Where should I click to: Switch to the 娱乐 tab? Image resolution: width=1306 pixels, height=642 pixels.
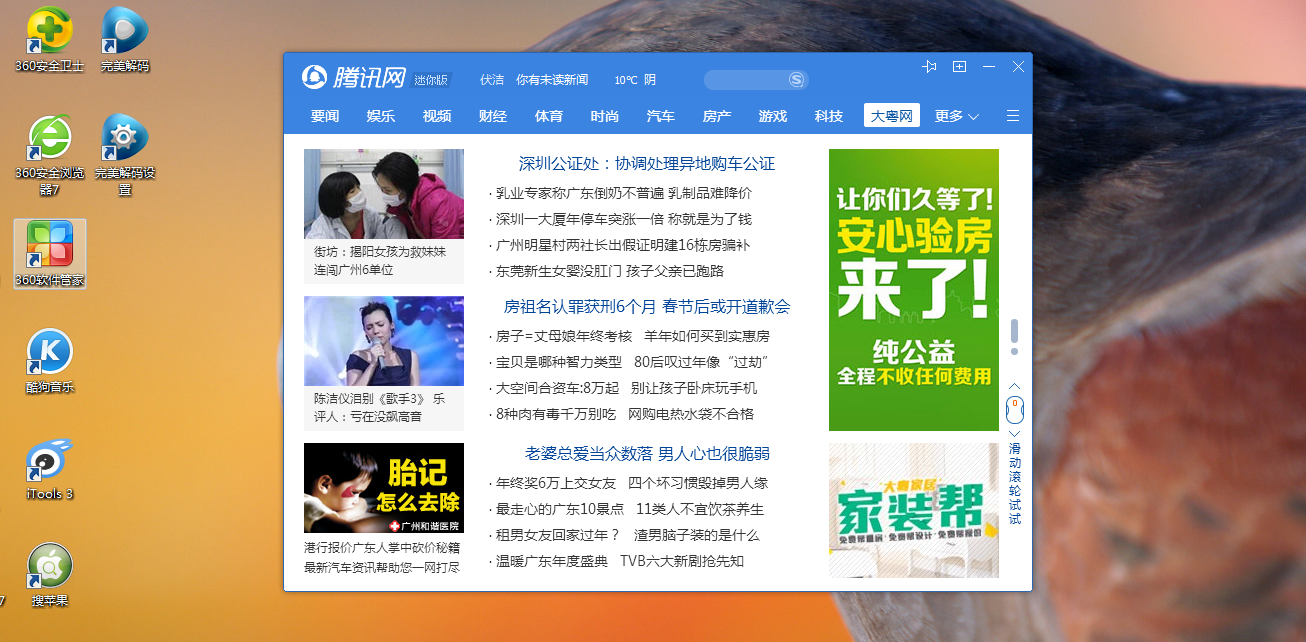click(x=381, y=116)
